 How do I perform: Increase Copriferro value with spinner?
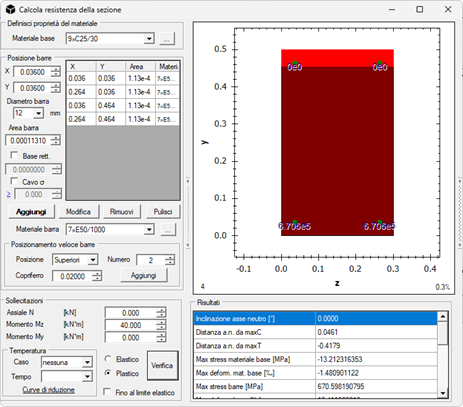tap(97, 274)
